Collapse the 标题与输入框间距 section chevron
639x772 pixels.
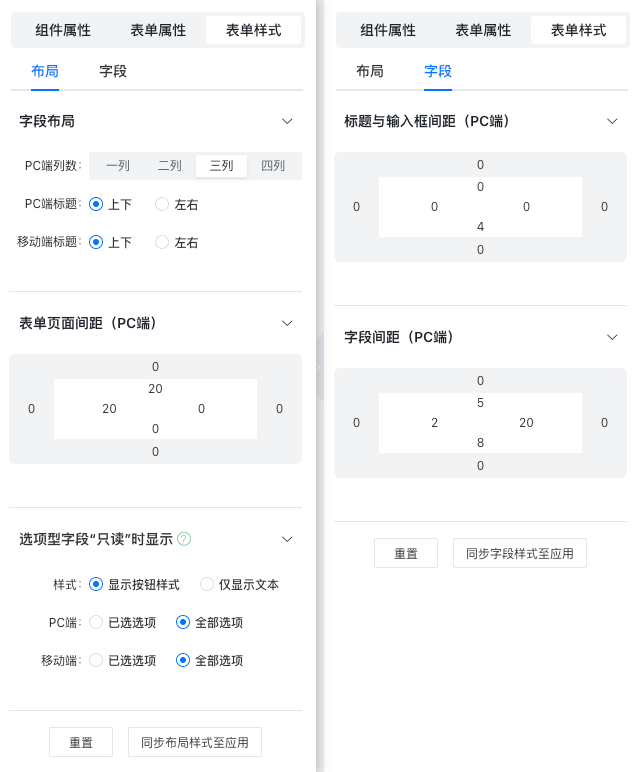612,121
